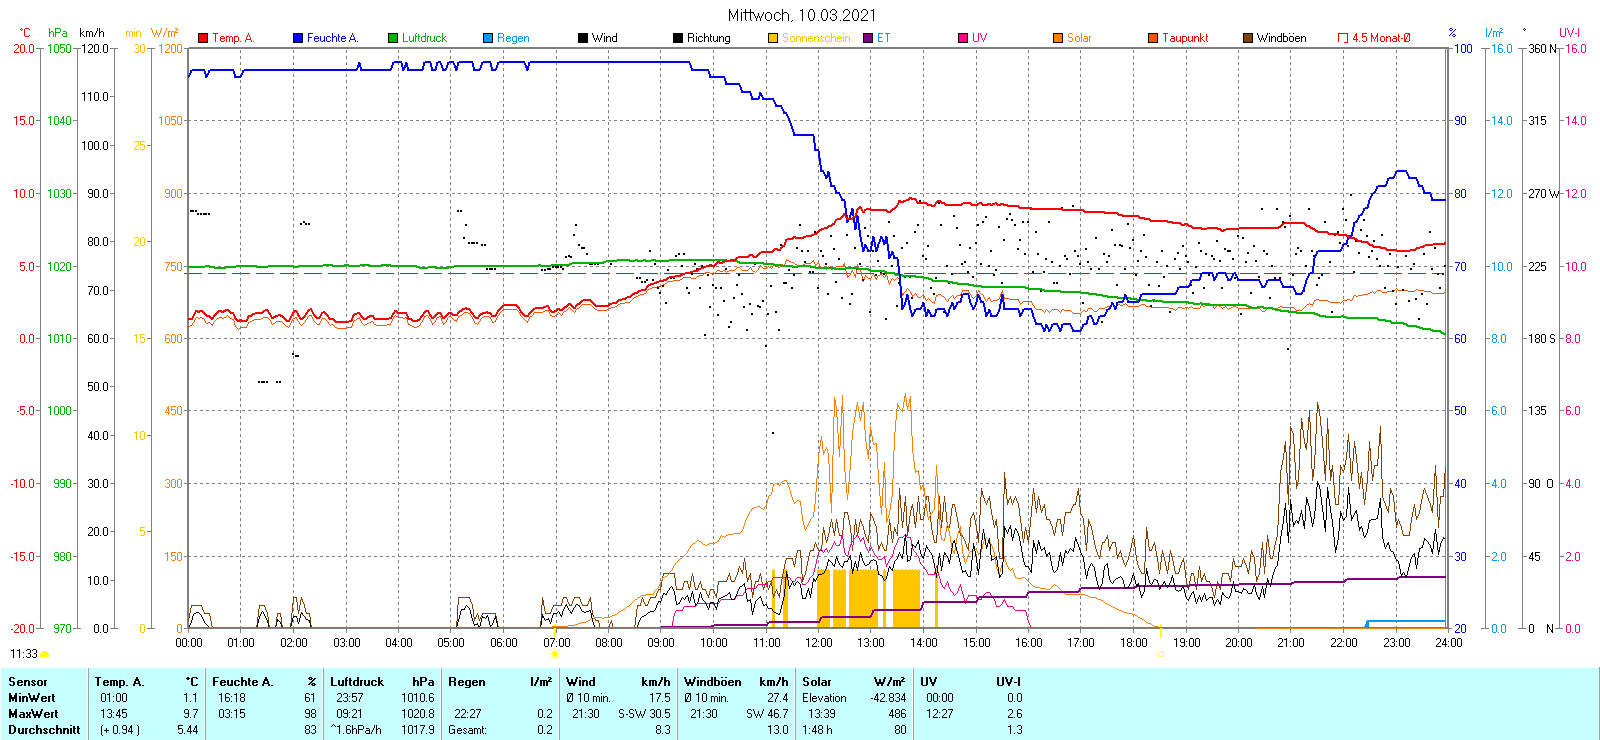The height and width of the screenshot is (740, 1600).
Task: Click the sunshine duration 1:48 h
Action: coord(817,730)
